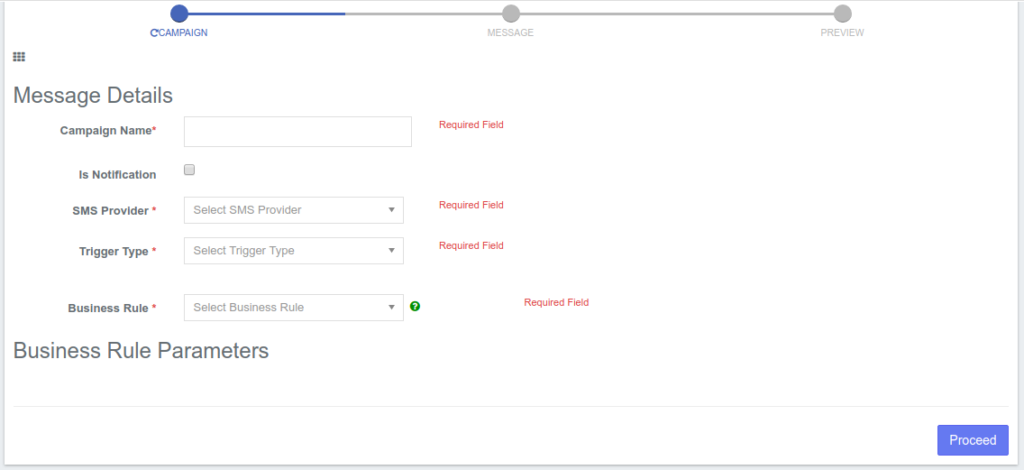The width and height of the screenshot is (1024, 470).
Task: Click the SMS Provider dropdown arrow
Action: (392, 210)
